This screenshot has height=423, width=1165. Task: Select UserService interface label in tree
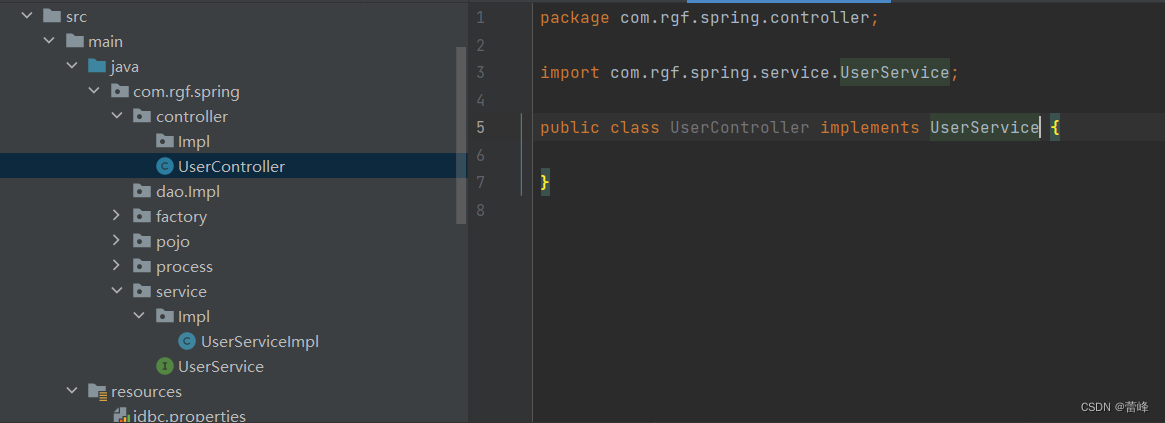pyautogui.click(x=221, y=367)
